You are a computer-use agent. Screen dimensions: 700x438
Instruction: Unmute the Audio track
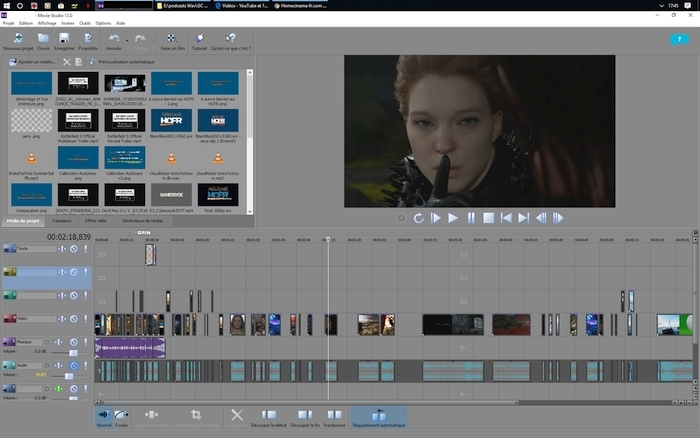coord(74,365)
